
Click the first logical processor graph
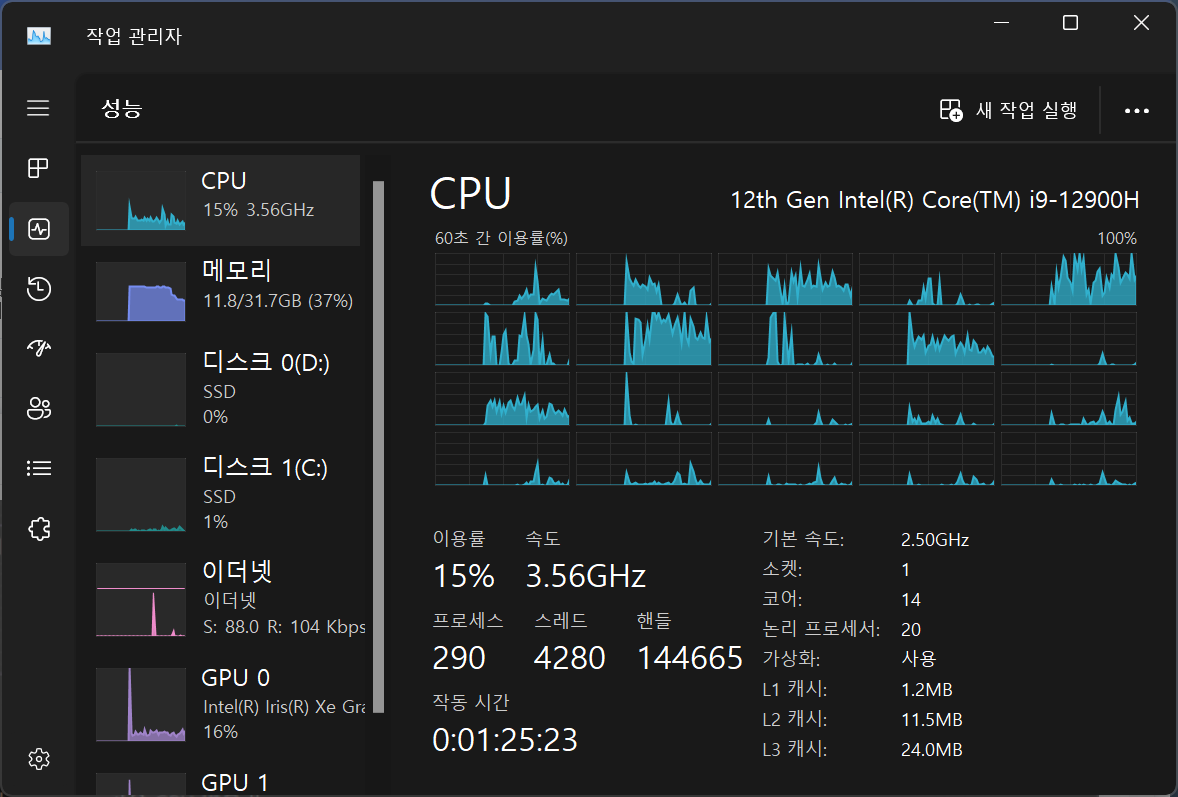click(x=502, y=279)
